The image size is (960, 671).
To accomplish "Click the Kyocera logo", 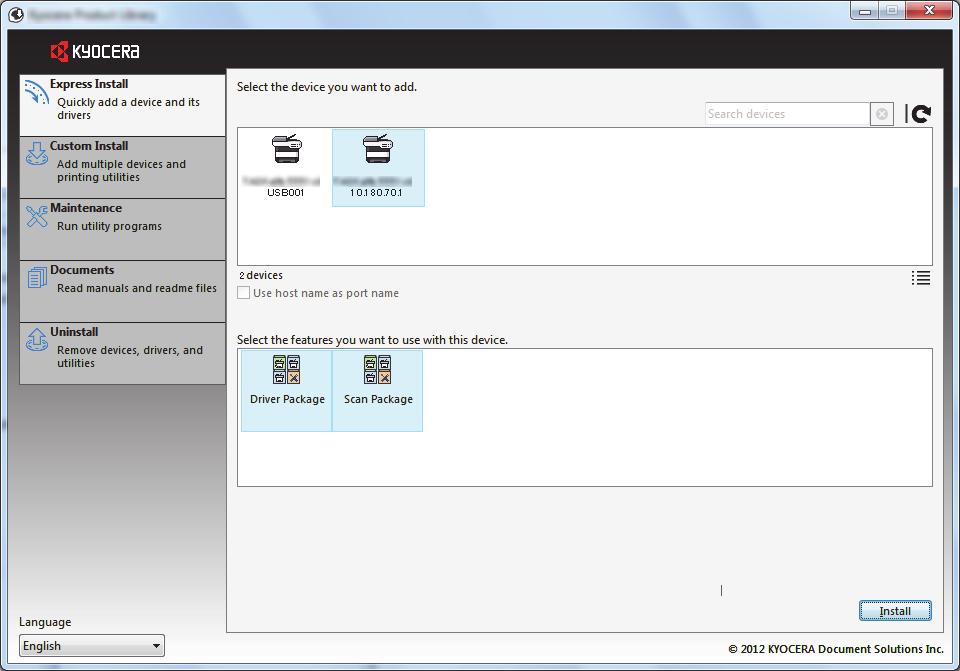I will point(95,51).
